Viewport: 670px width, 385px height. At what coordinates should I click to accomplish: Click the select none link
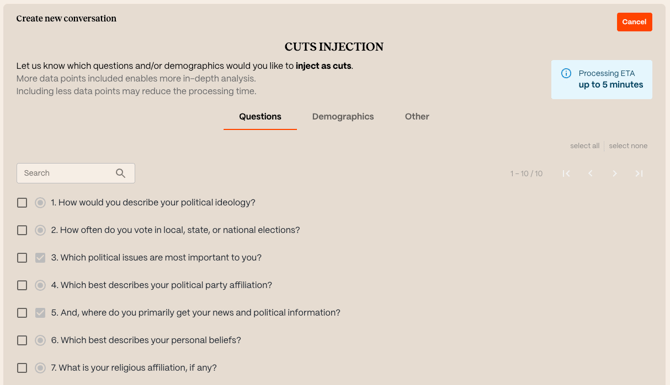click(x=628, y=146)
